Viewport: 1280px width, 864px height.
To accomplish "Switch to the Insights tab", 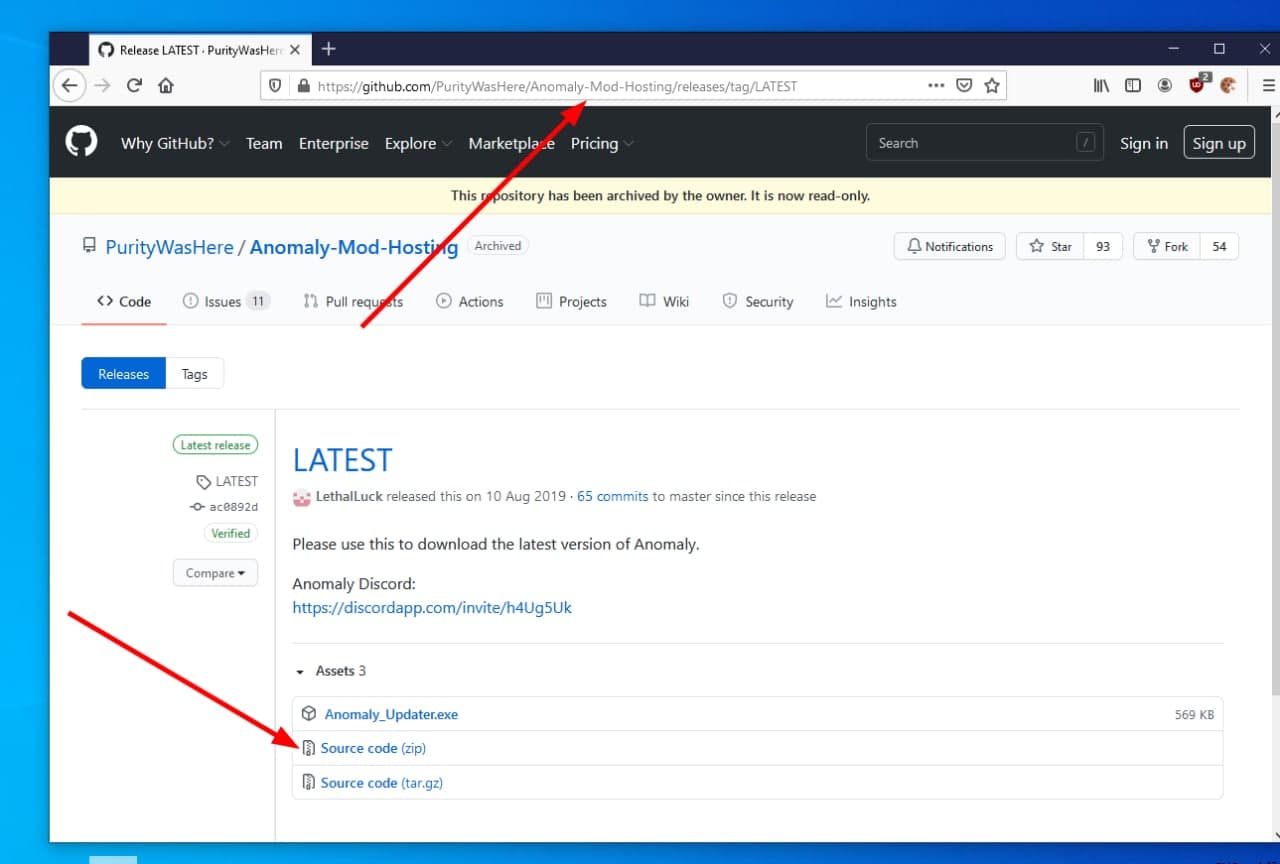I will click(861, 301).
